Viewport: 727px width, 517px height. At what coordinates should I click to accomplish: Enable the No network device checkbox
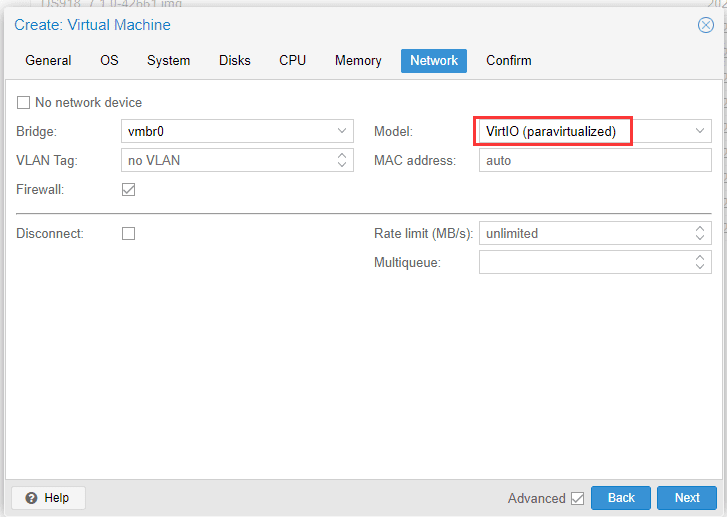pyautogui.click(x=23, y=102)
